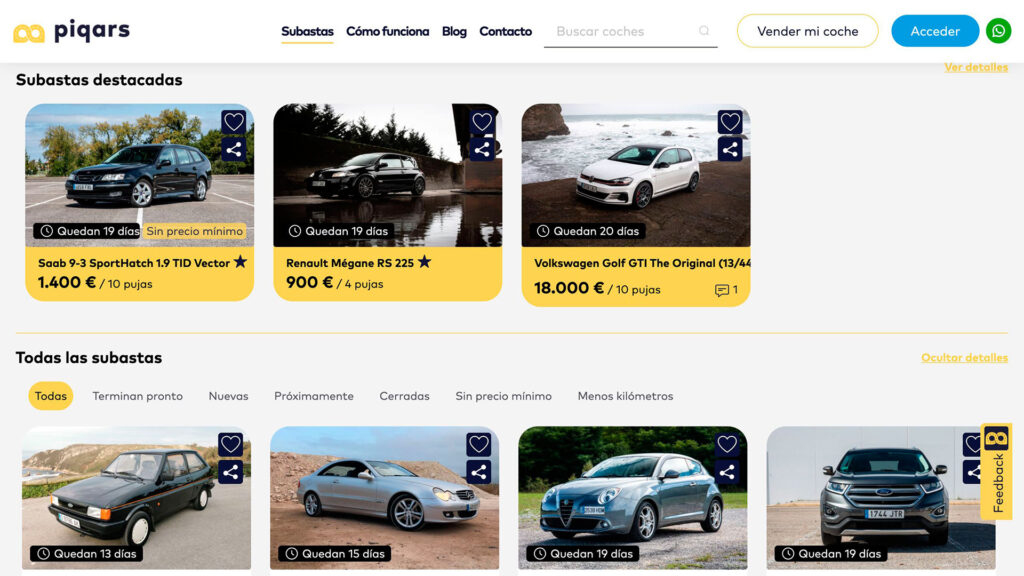The width and height of the screenshot is (1024, 576).
Task: Open the Alfa Romeo MiTo photo
Action: 632,498
